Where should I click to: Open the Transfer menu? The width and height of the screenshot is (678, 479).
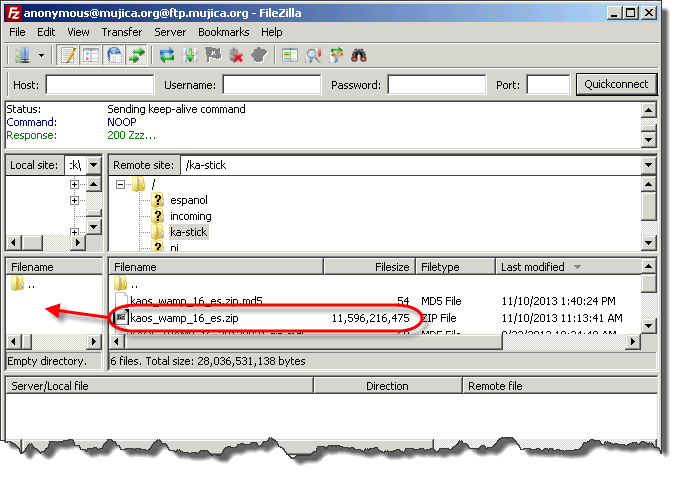pos(122,32)
